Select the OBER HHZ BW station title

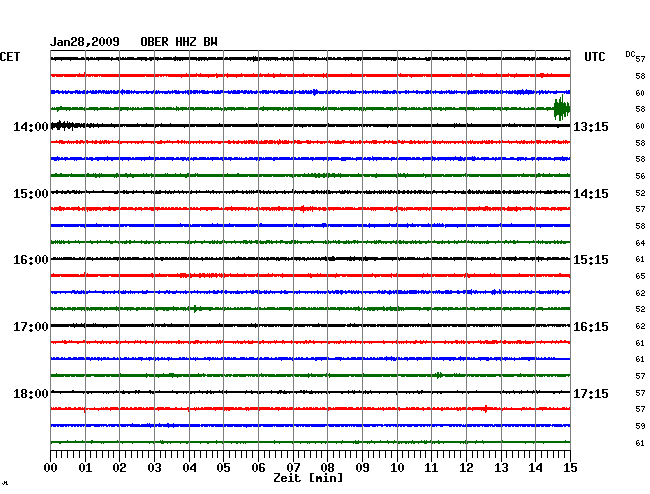(x=179, y=42)
